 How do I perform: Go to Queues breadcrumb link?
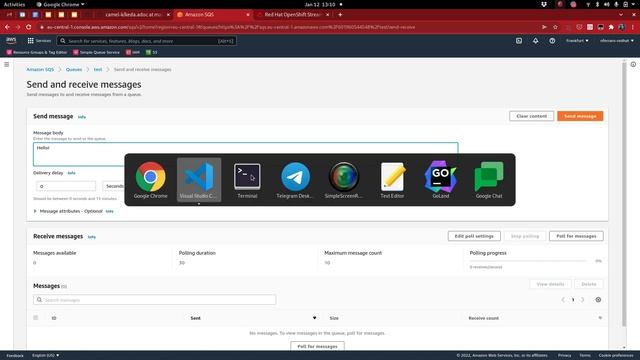pos(74,69)
